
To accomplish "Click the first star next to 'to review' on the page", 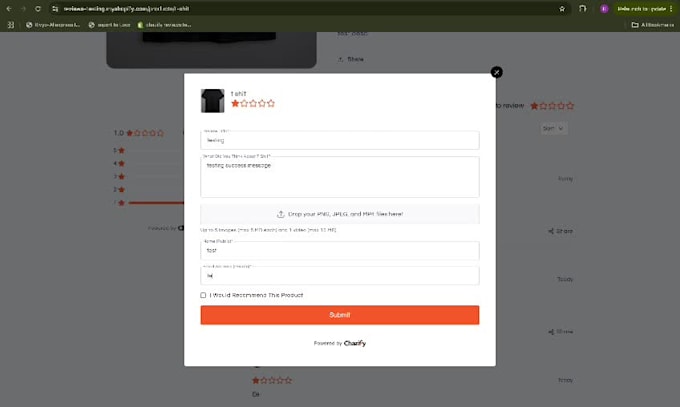I will coord(534,105).
